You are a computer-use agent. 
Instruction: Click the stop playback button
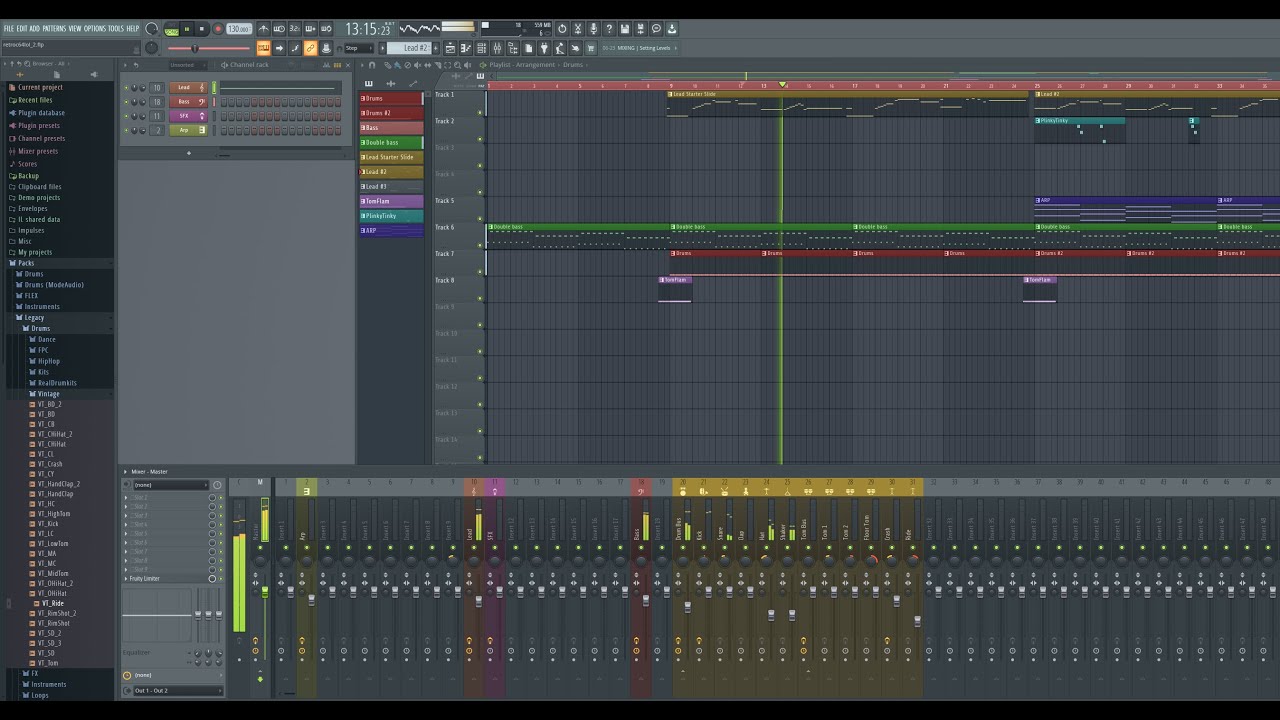(202, 29)
